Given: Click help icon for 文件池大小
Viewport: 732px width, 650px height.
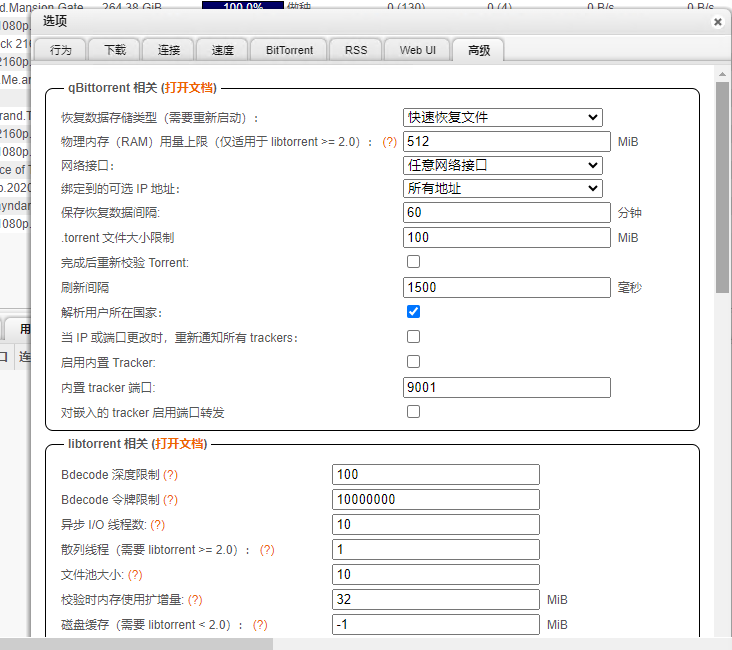Looking at the screenshot, I should coord(135,575).
